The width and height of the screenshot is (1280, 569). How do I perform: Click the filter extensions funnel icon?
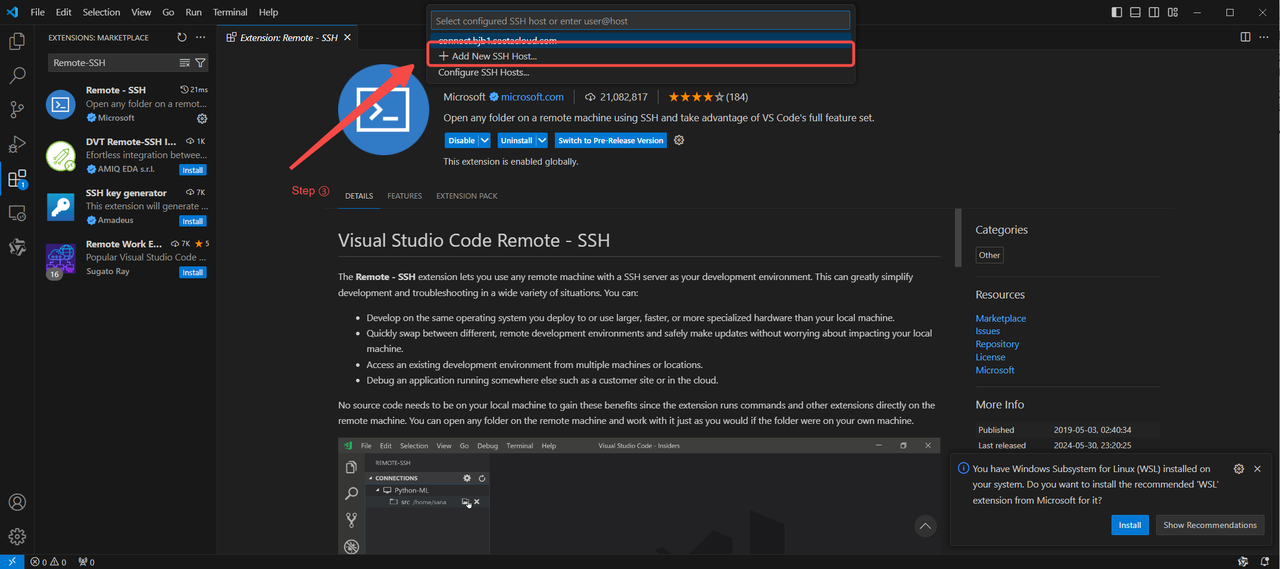pyautogui.click(x=200, y=63)
